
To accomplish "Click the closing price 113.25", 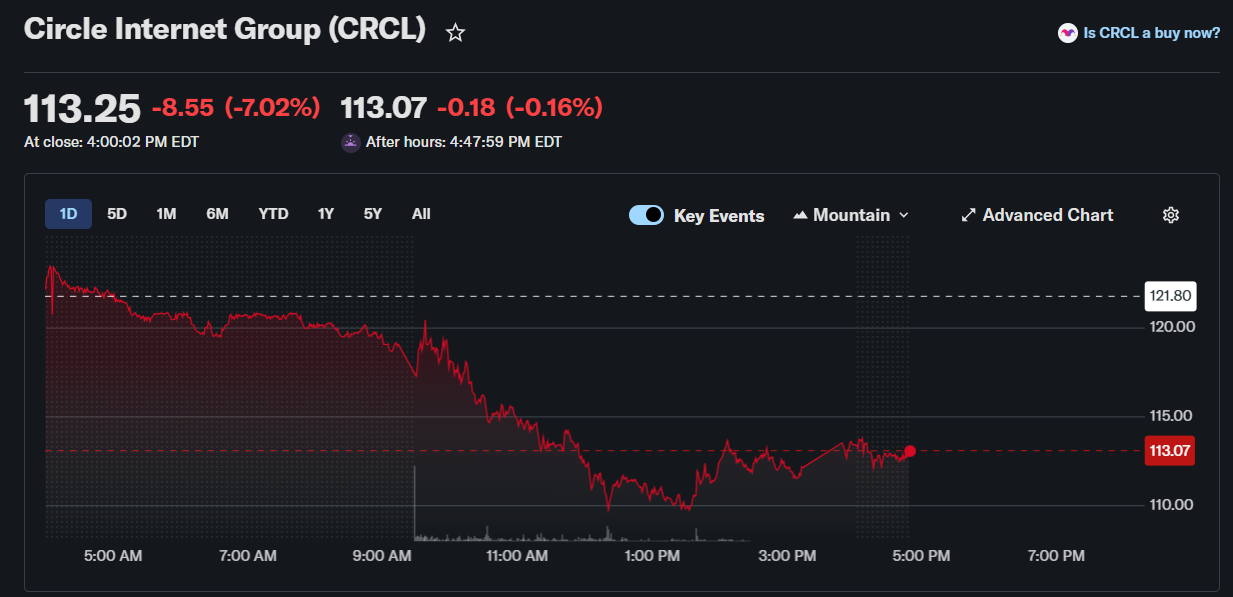I will pyautogui.click(x=82, y=108).
